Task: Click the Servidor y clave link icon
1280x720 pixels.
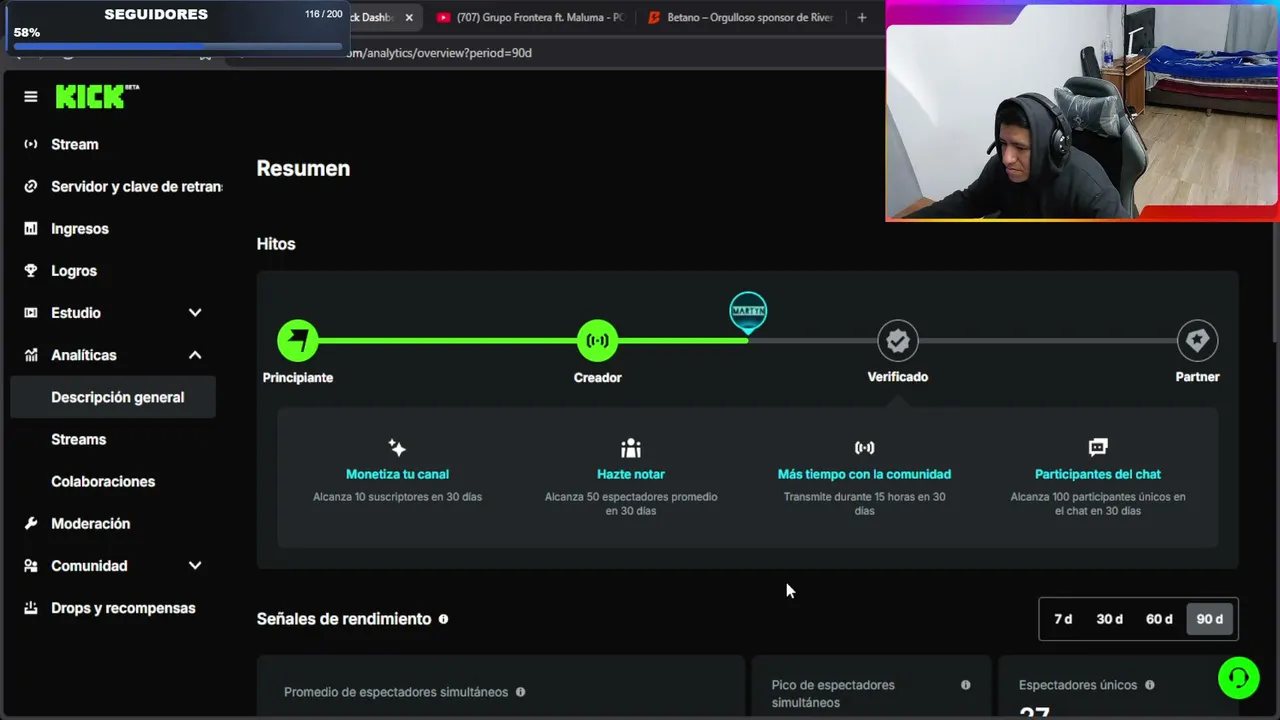Action: 31,186
